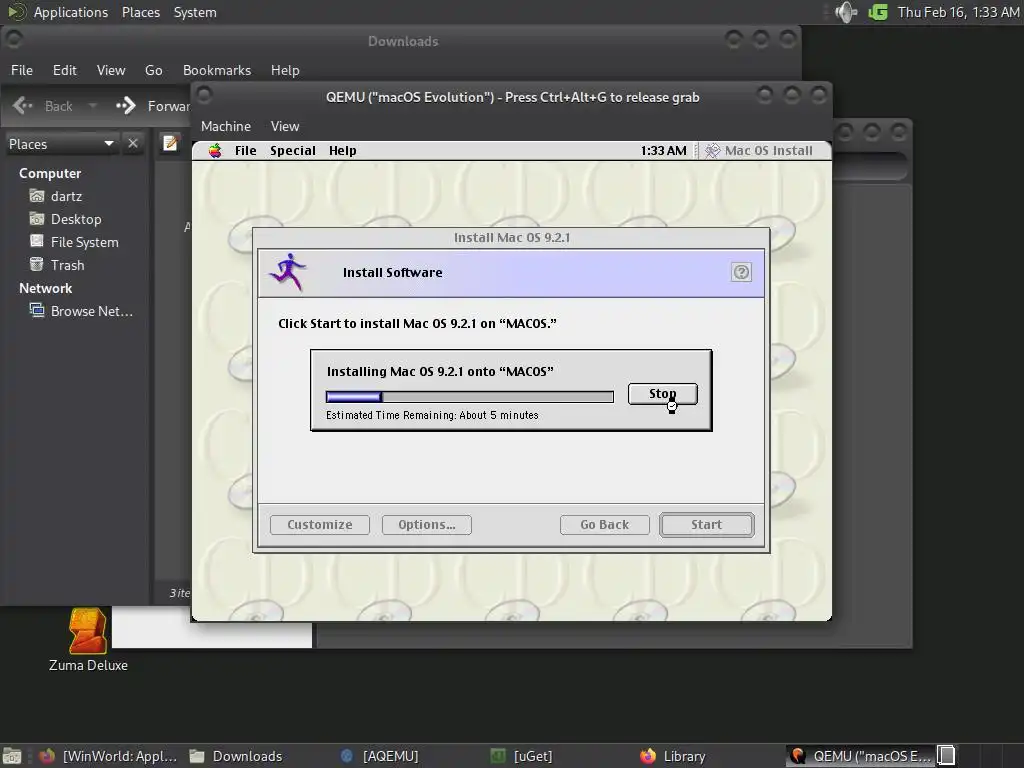Switch to Downloads taskbar item
This screenshot has width=1024, height=768.
pos(236,756)
